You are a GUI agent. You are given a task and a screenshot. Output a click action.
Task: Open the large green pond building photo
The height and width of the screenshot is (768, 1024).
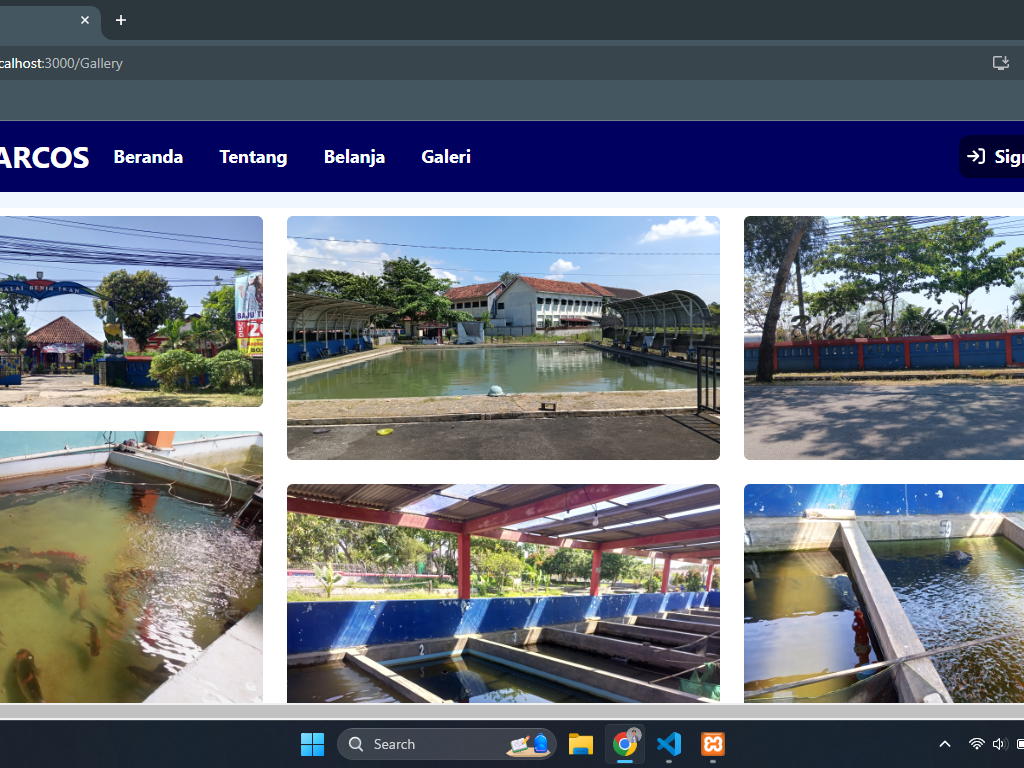pyautogui.click(x=503, y=338)
